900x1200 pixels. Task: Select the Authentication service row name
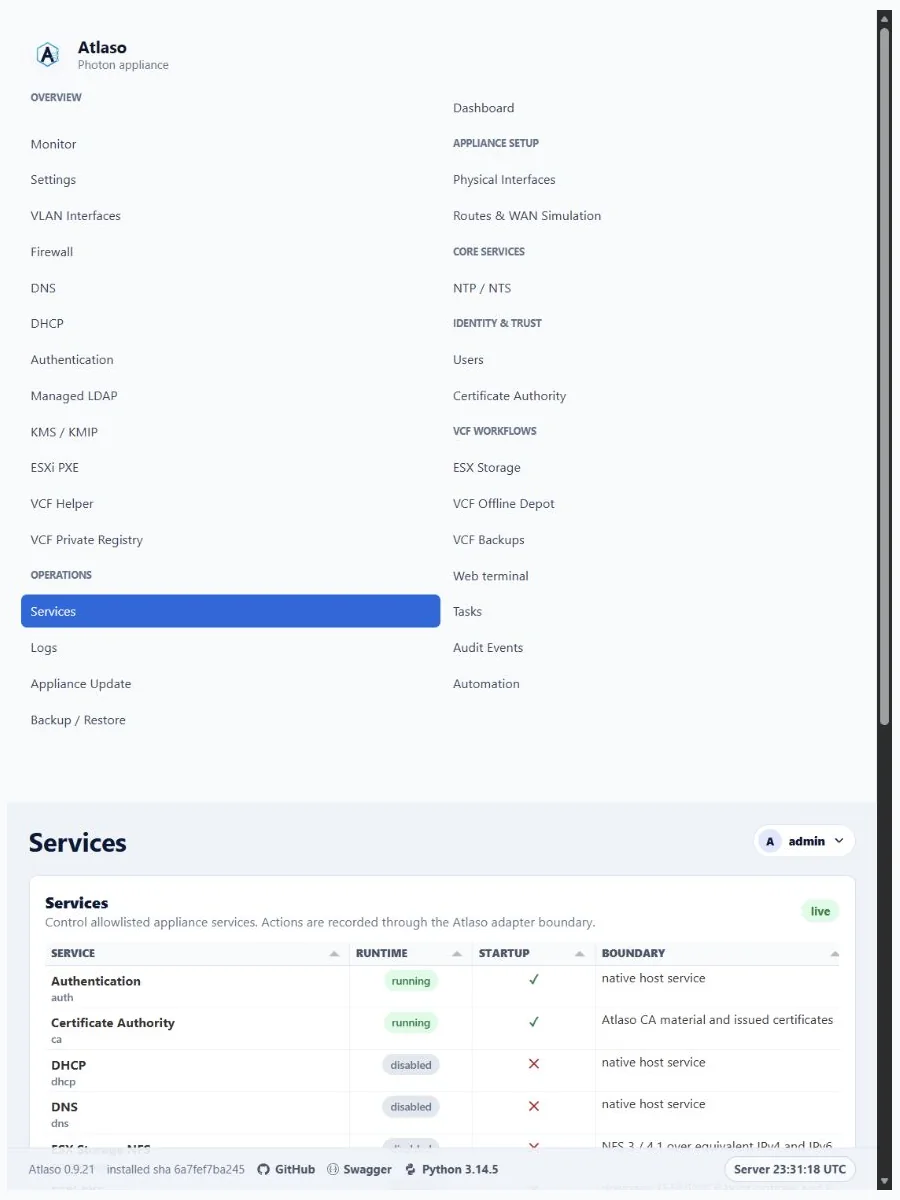[96, 981]
